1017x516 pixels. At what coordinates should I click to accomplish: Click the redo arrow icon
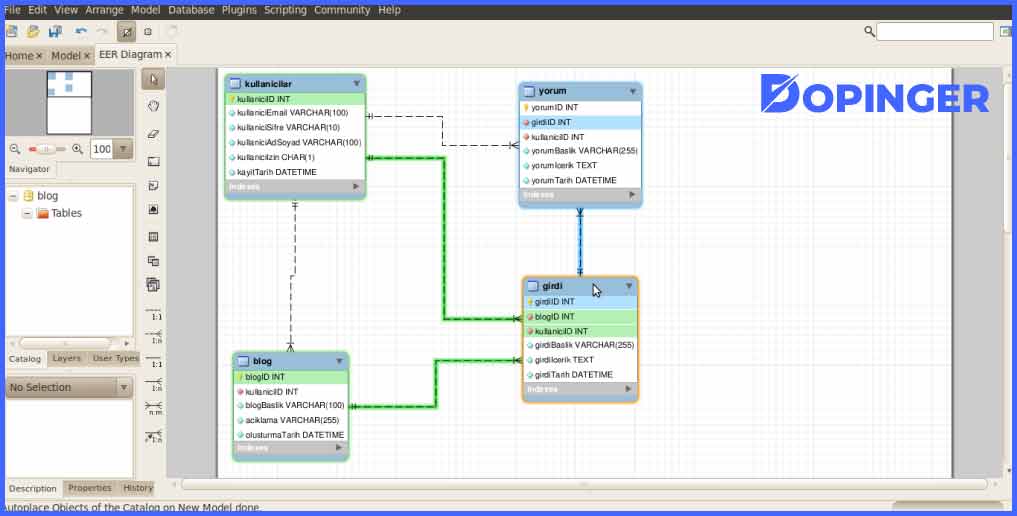tap(102, 31)
